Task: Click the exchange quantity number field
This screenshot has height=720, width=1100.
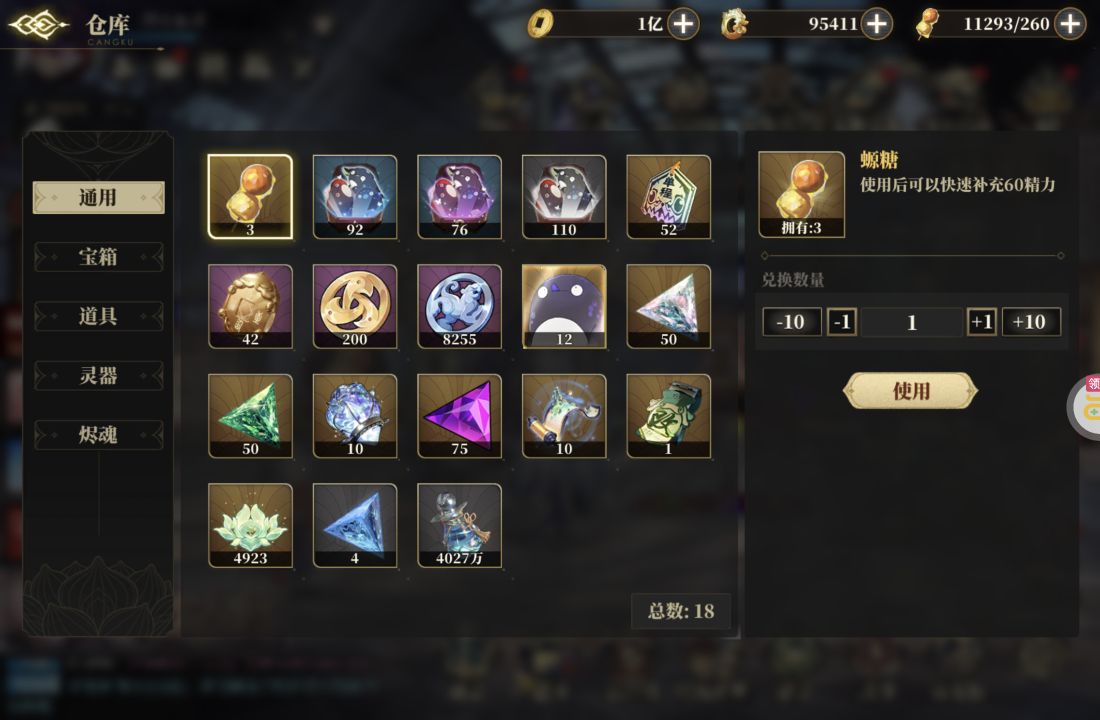Action: click(911, 322)
